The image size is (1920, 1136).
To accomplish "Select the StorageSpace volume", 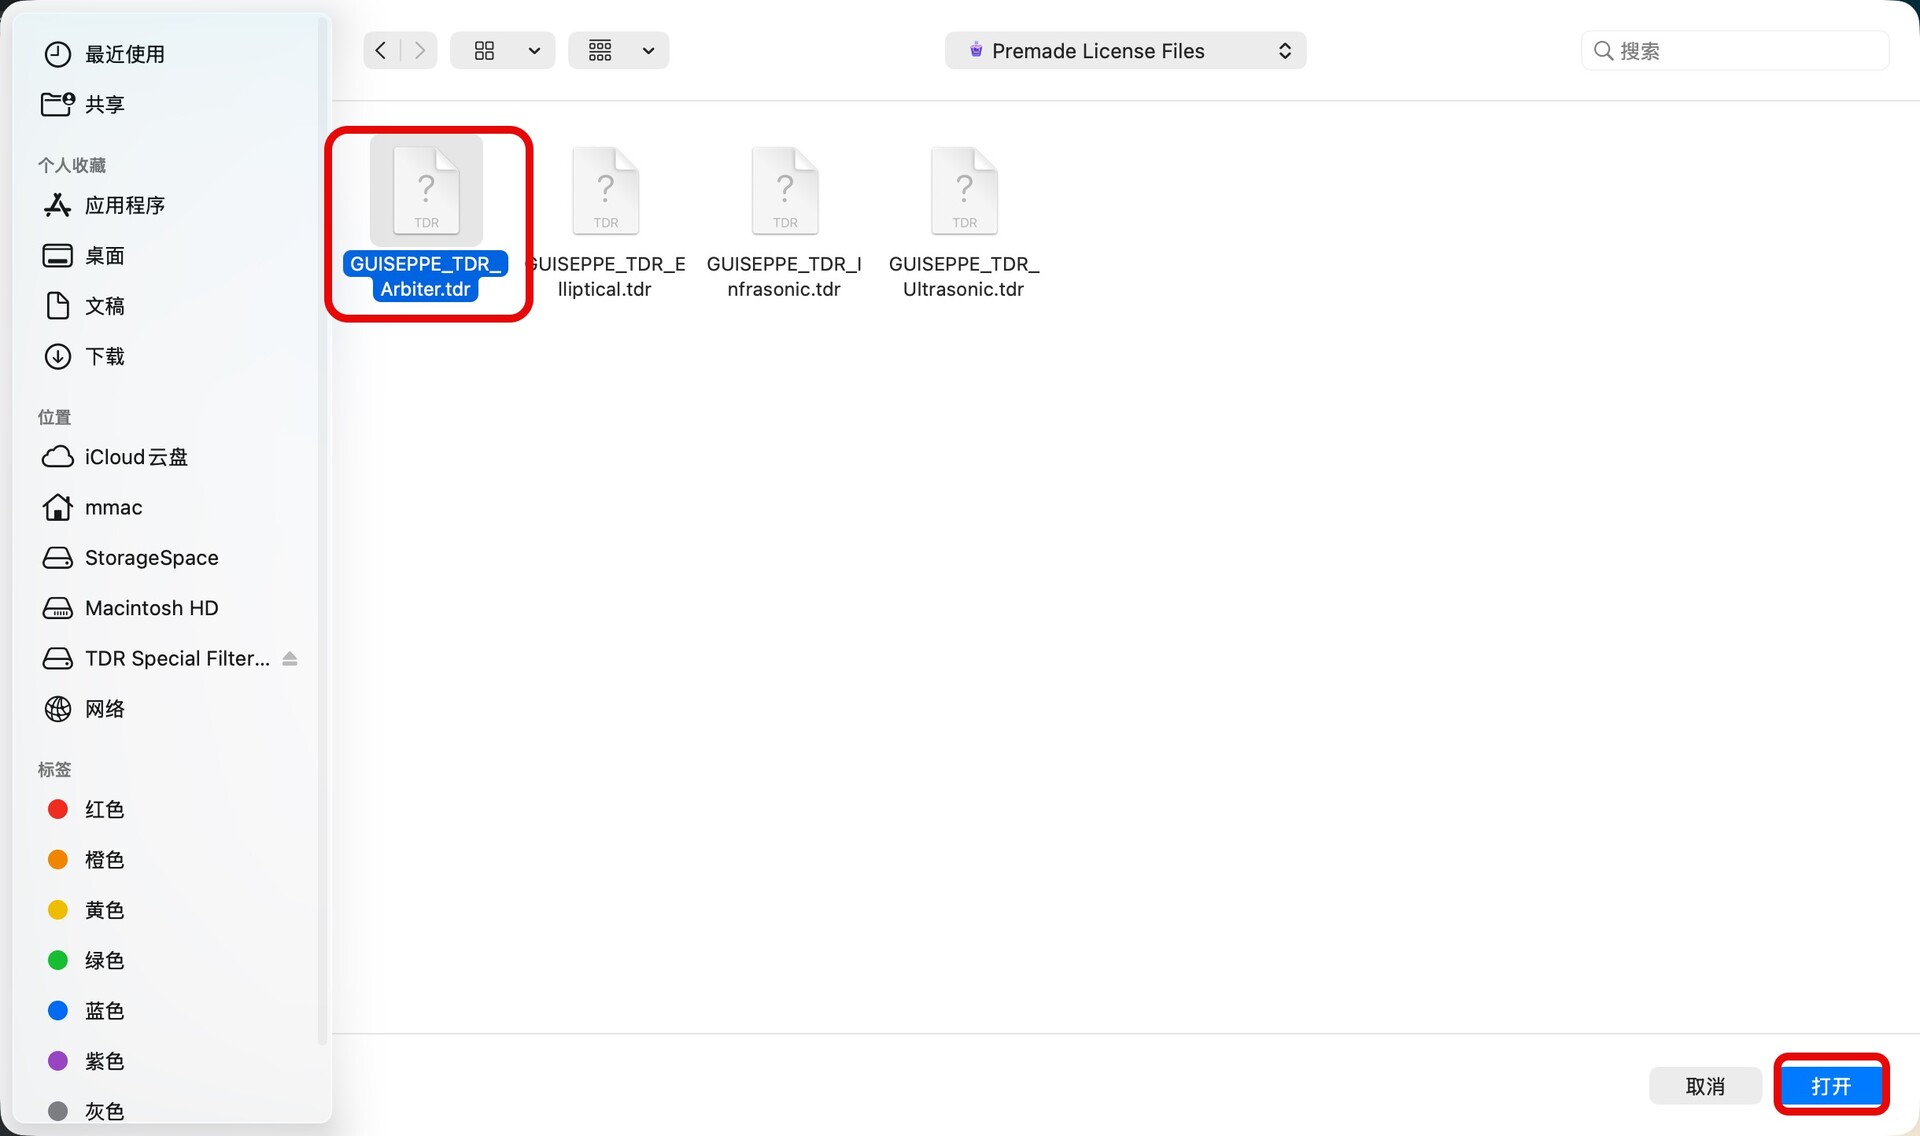I will pyautogui.click(x=130, y=558).
